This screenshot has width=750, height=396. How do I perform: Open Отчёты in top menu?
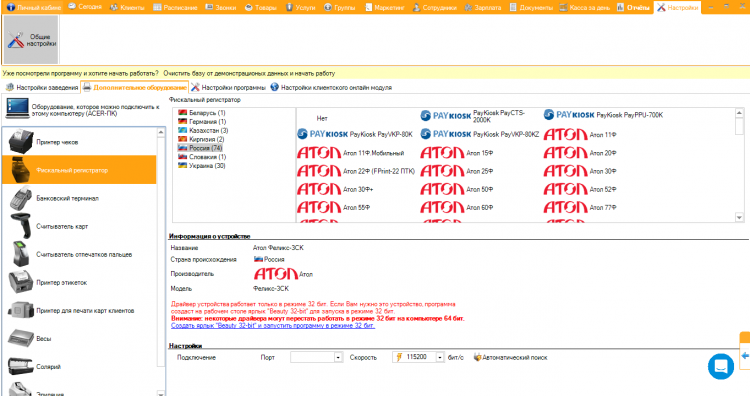(x=633, y=8)
